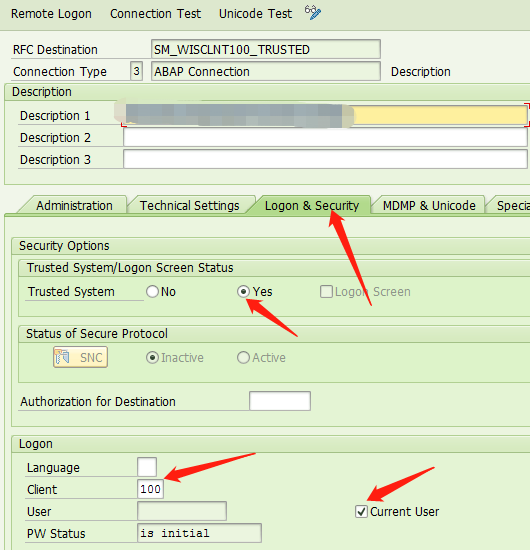Click the Security Options group header
Image resolution: width=530 pixels, height=550 pixels.
[x=64, y=246]
